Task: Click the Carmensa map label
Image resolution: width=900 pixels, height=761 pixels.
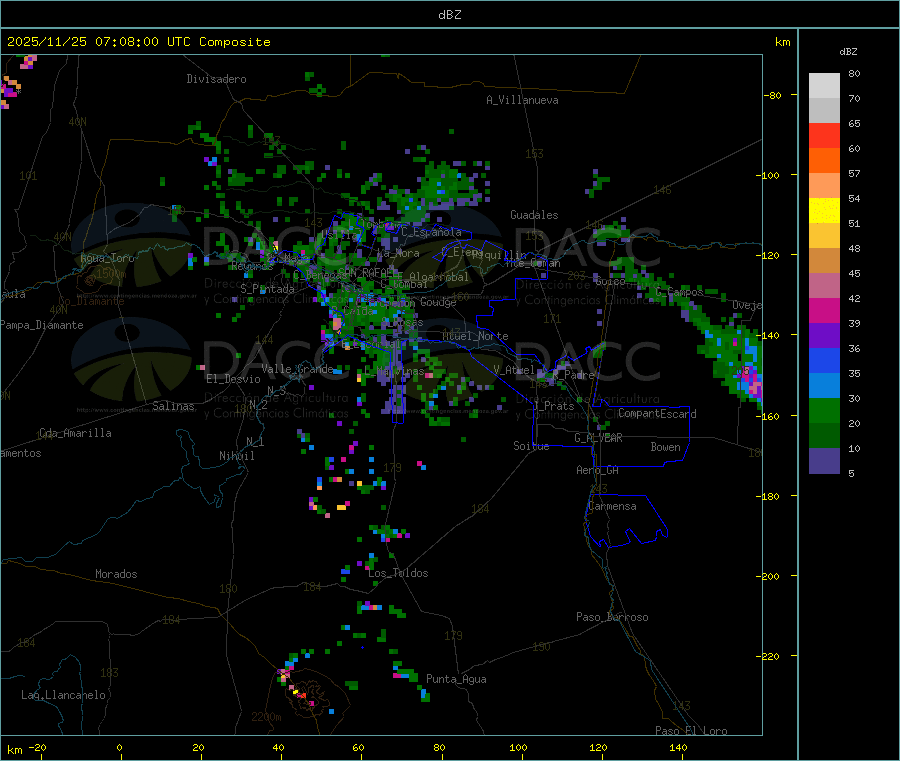Action: point(612,506)
